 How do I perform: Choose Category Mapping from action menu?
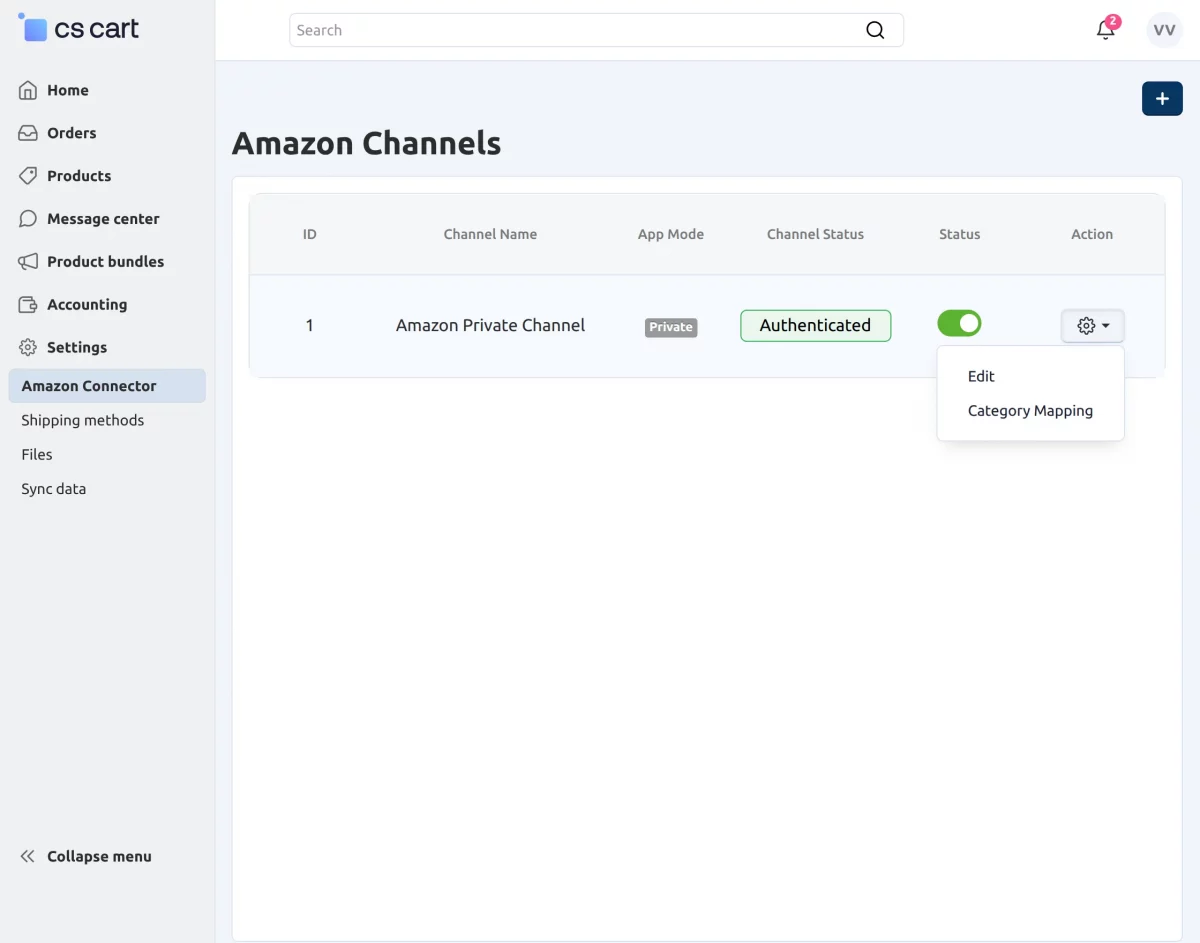pos(1031,411)
